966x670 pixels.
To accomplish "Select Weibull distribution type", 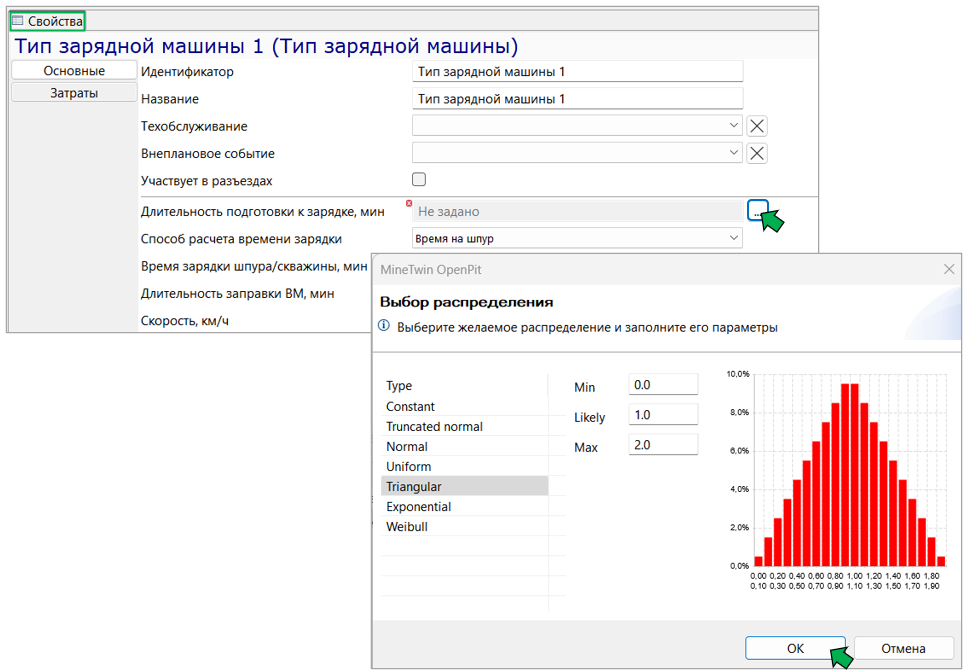I will pyautogui.click(x=465, y=527).
